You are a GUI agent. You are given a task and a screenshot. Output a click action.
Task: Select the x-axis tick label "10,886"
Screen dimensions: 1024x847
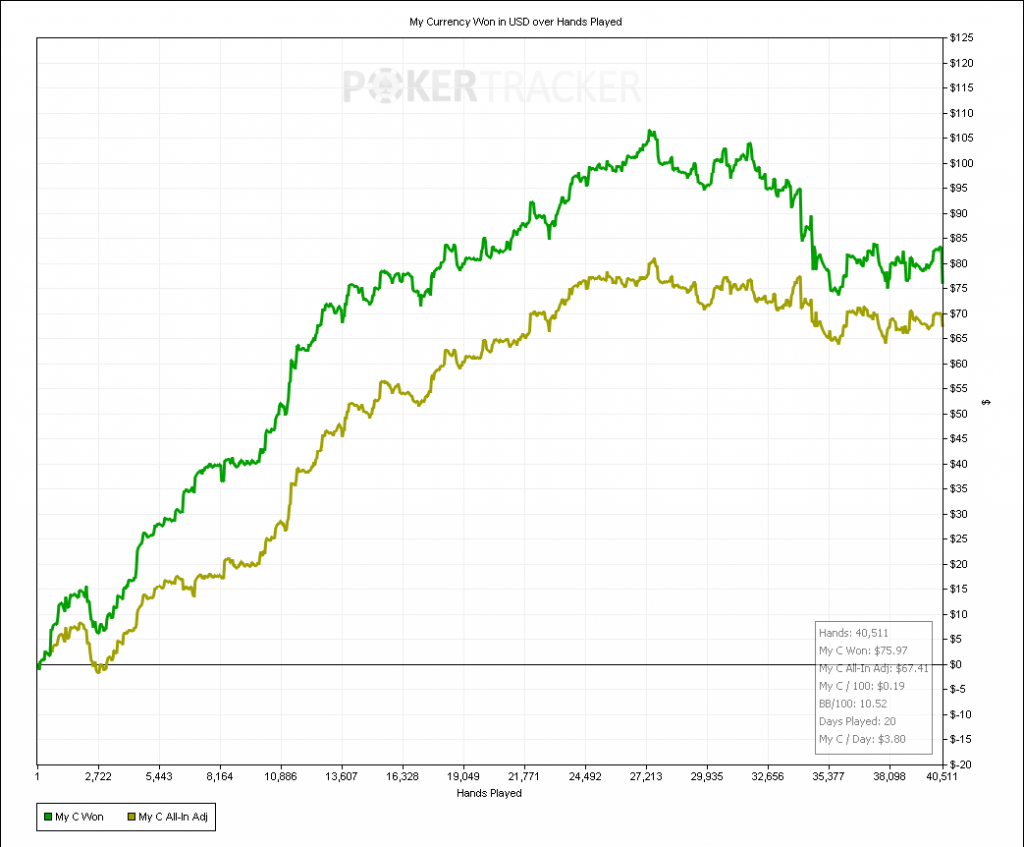(280, 776)
